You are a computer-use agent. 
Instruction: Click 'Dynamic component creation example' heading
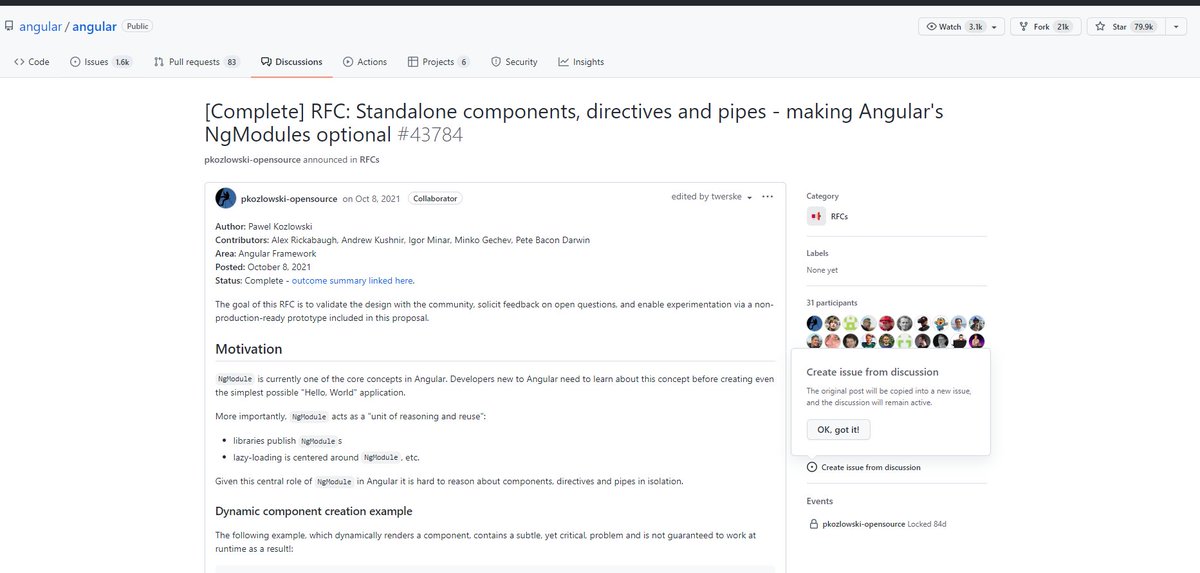click(x=314, y=511)
